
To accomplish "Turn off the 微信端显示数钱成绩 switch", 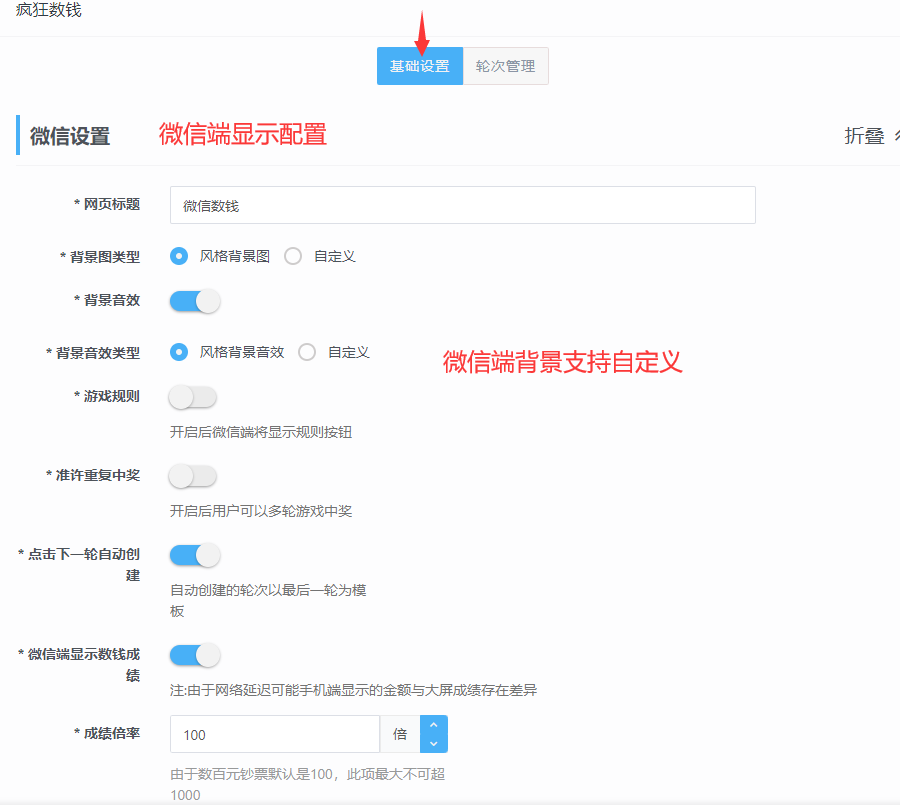I will coord(193,655).
